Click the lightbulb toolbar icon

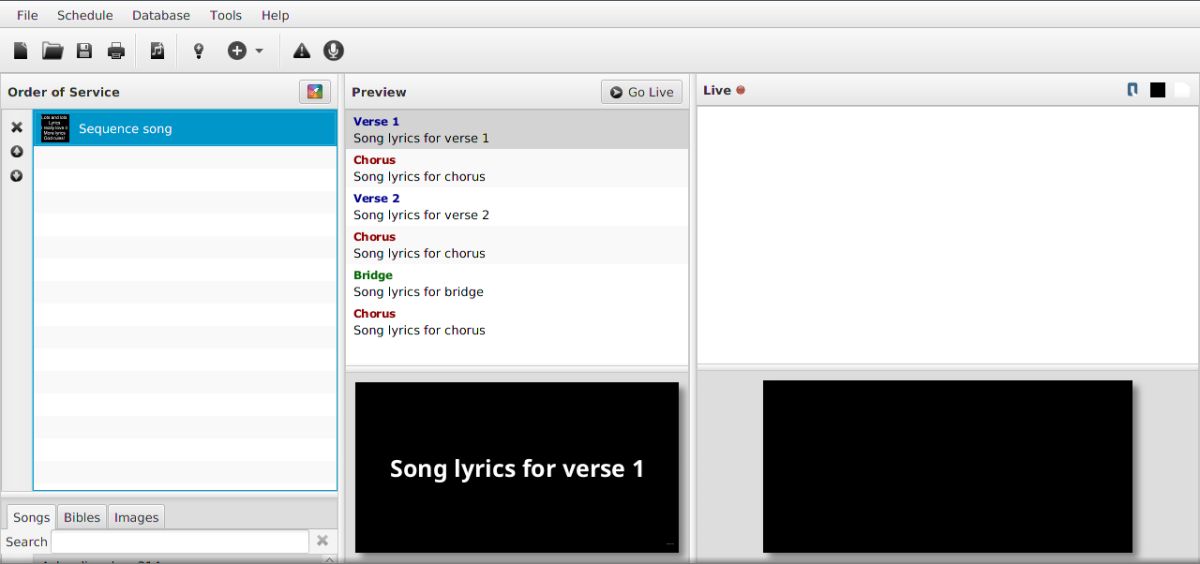[198, 51]
